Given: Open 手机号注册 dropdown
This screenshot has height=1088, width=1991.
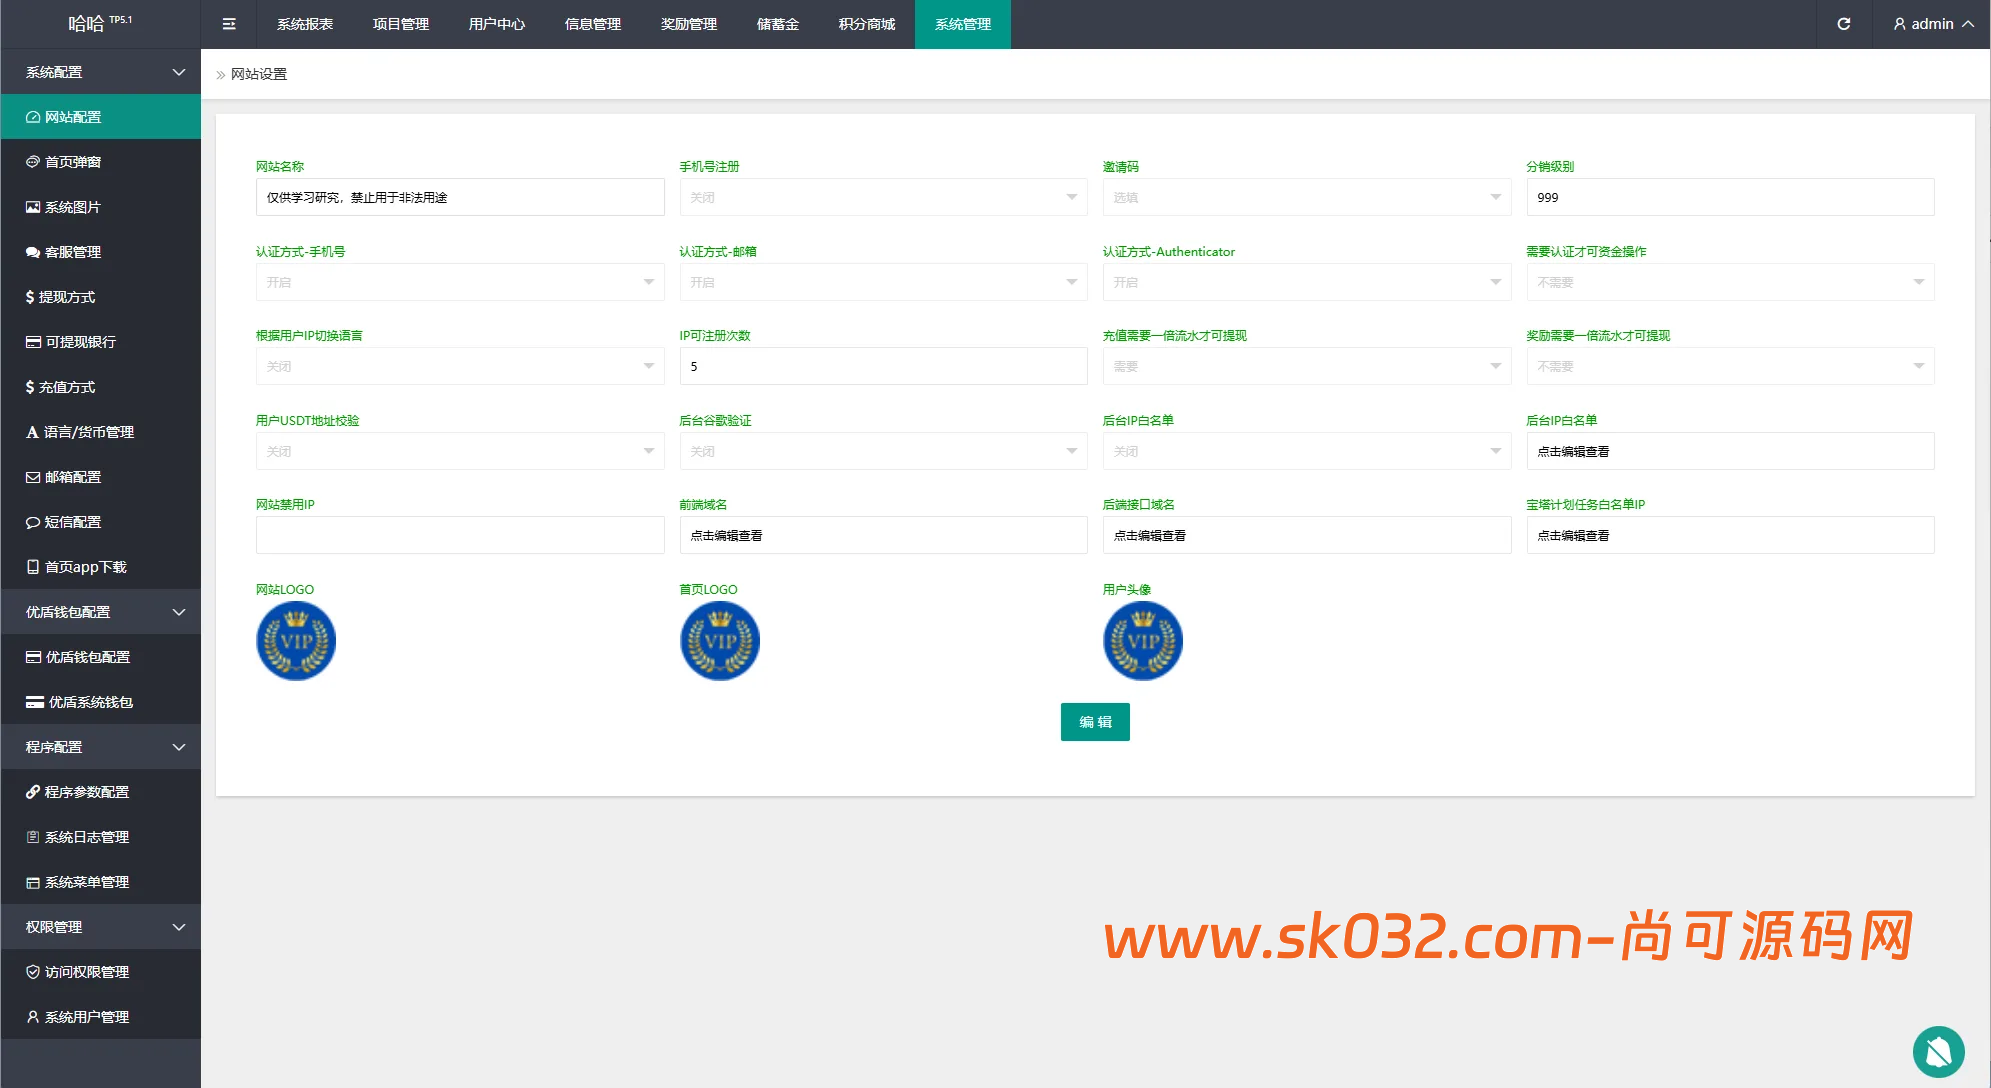Looking at the screenshot, I should point(882,197).
